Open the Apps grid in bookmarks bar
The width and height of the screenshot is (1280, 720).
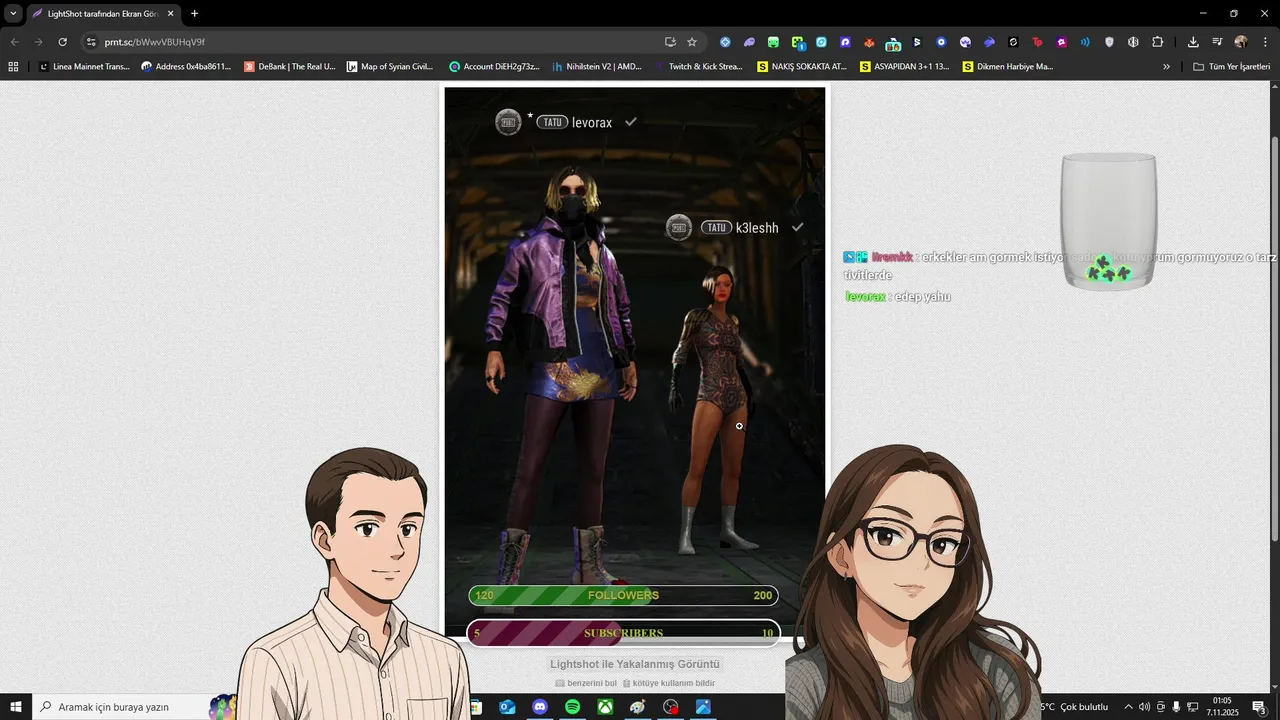click(13, 67)
